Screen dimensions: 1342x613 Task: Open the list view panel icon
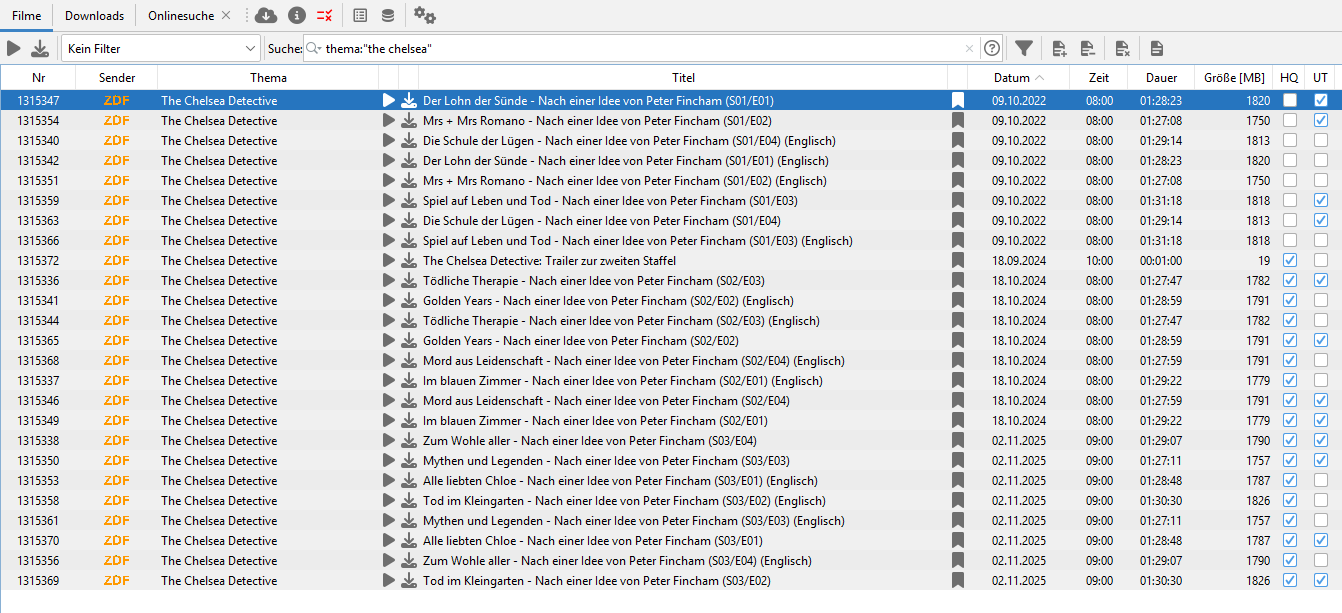tap(361, 15)
